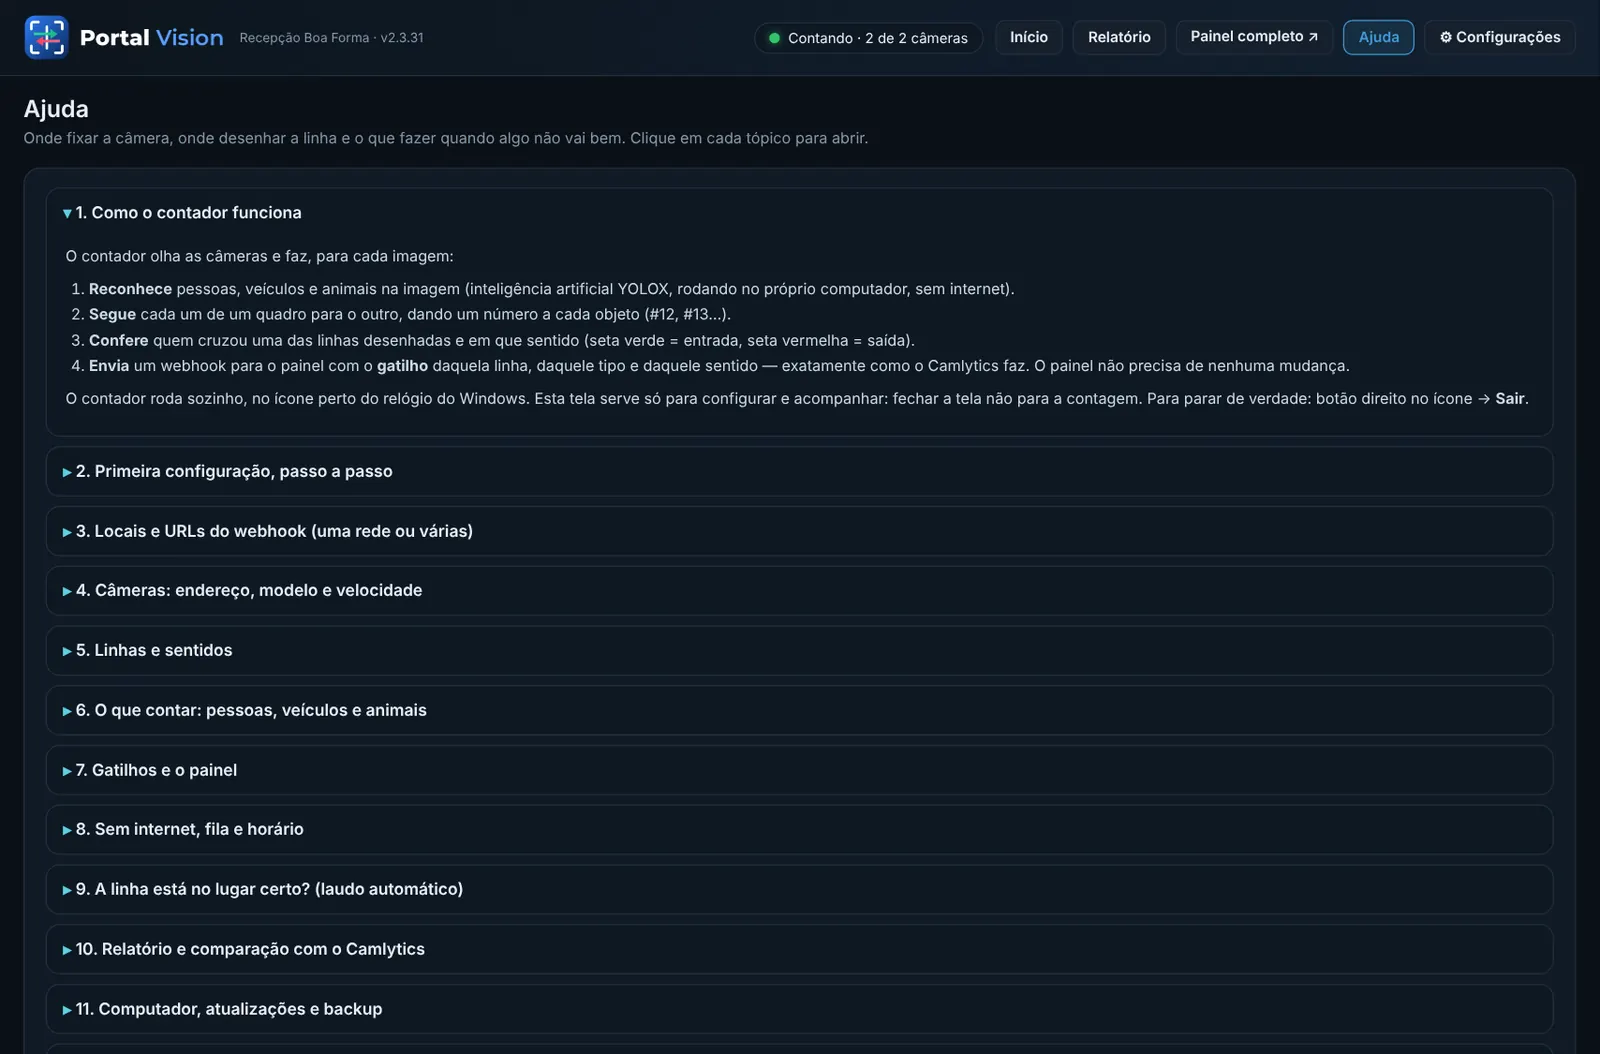
Task: Go to the Início page
Action: click(1028, 37)
